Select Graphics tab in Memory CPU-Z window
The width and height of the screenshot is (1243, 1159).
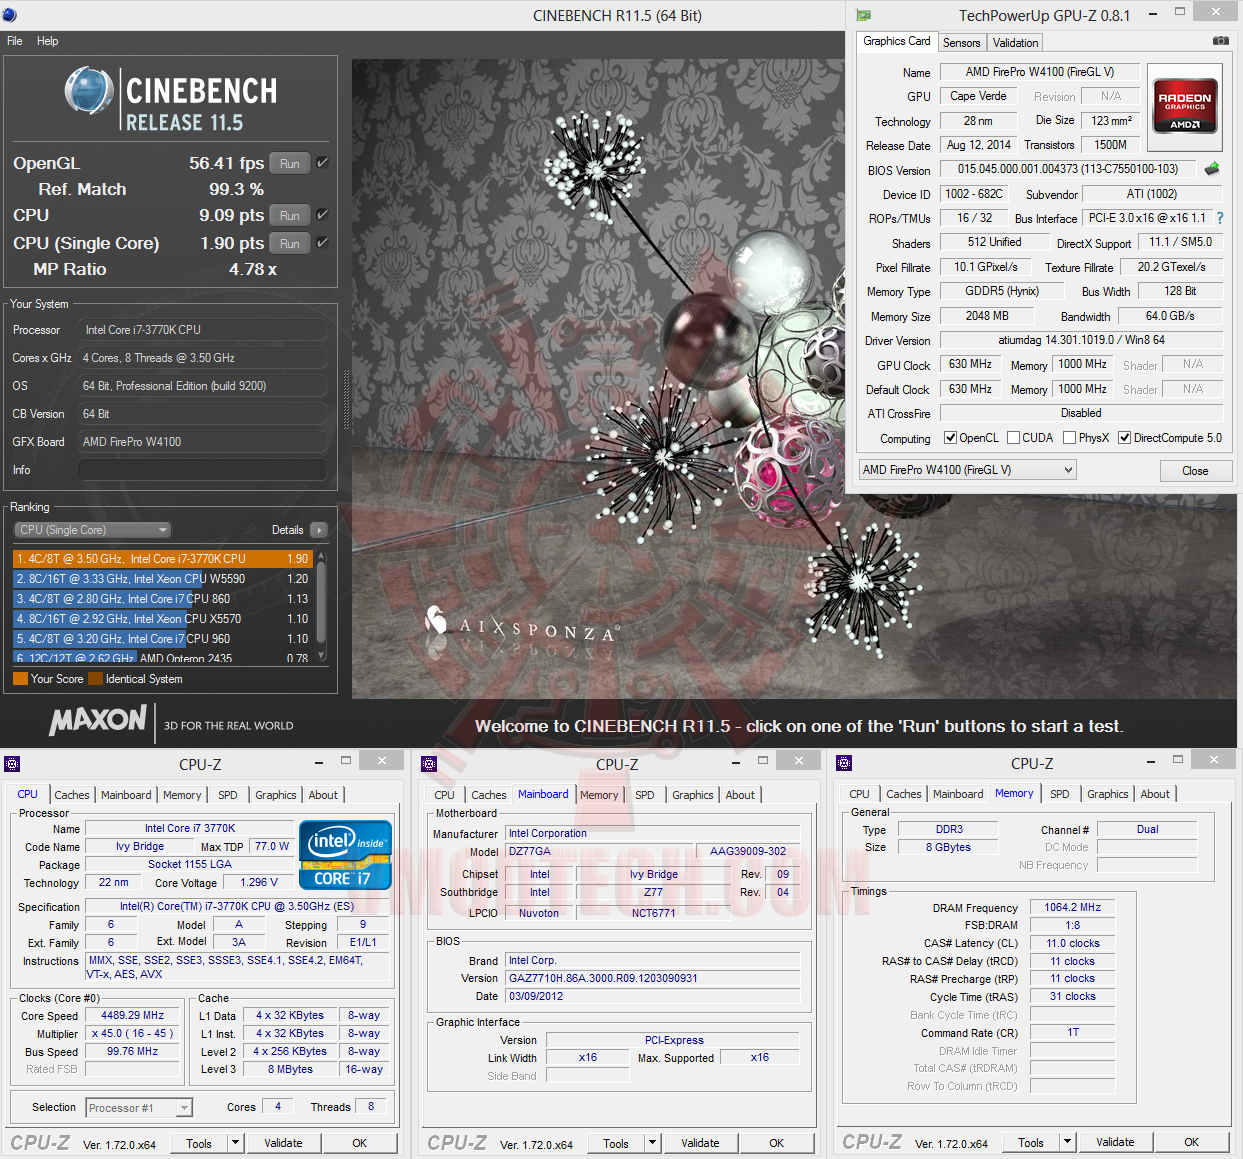tap(1108, 794)
